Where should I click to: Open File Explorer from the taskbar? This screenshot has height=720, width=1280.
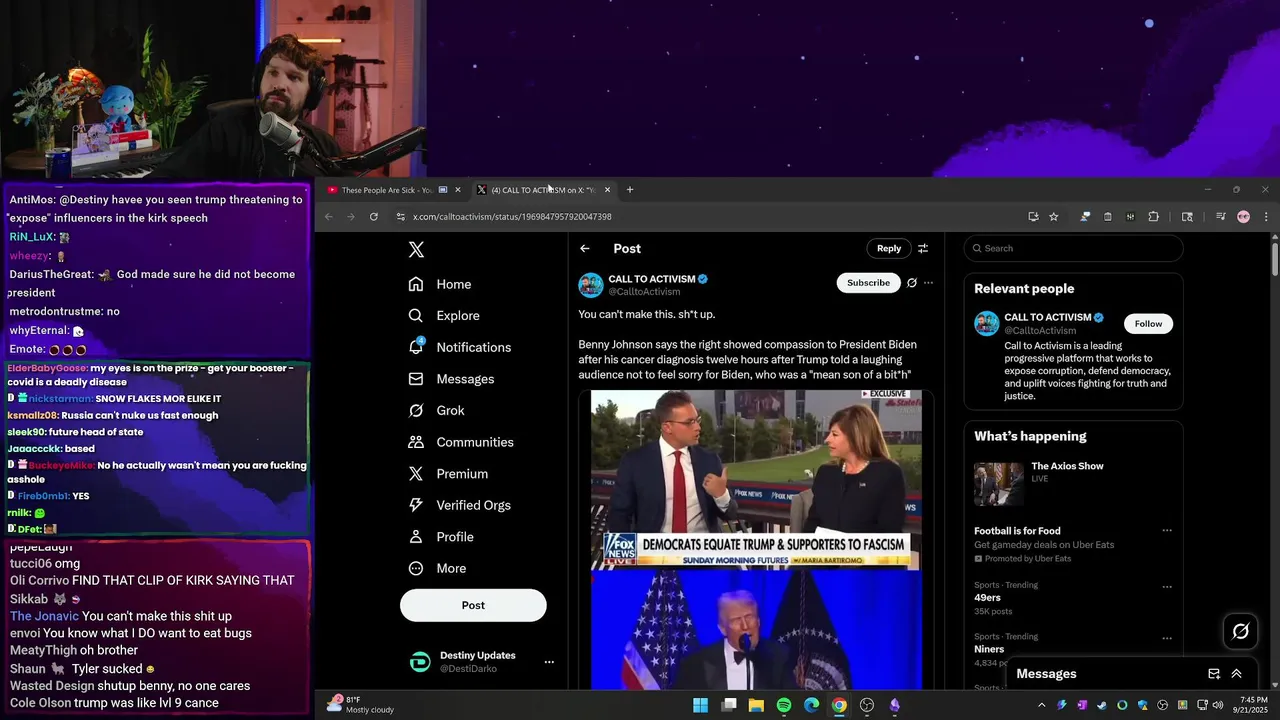[x=756, y=705]
